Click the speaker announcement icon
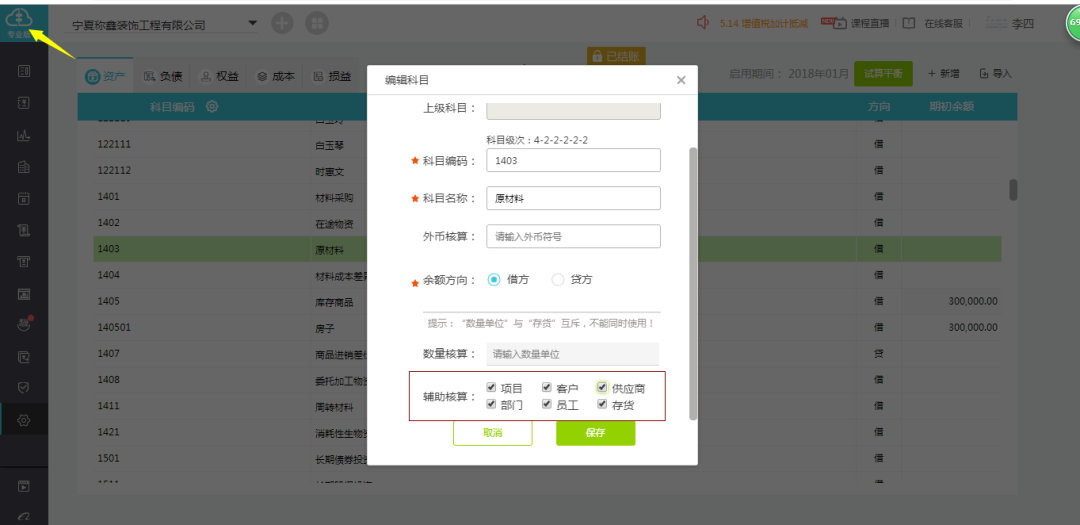 tap(703, 22)
